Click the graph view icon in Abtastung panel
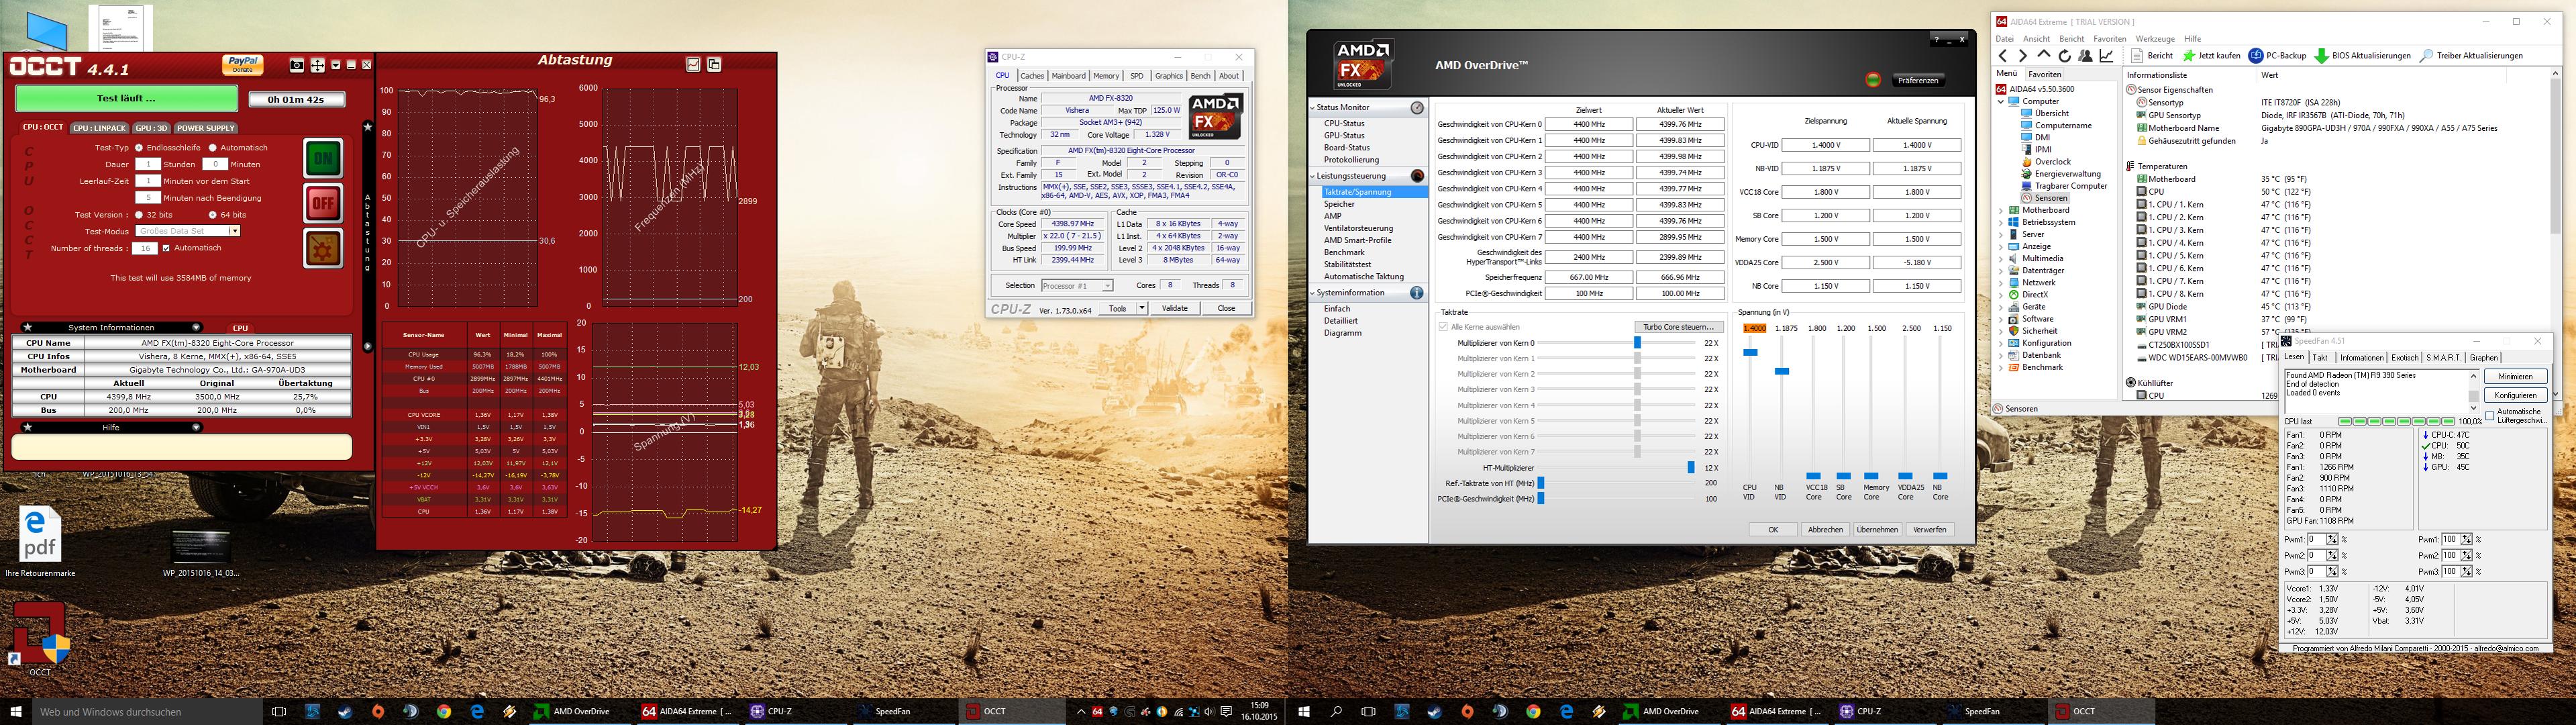2576x725 pixels. [x=693, y=64]
